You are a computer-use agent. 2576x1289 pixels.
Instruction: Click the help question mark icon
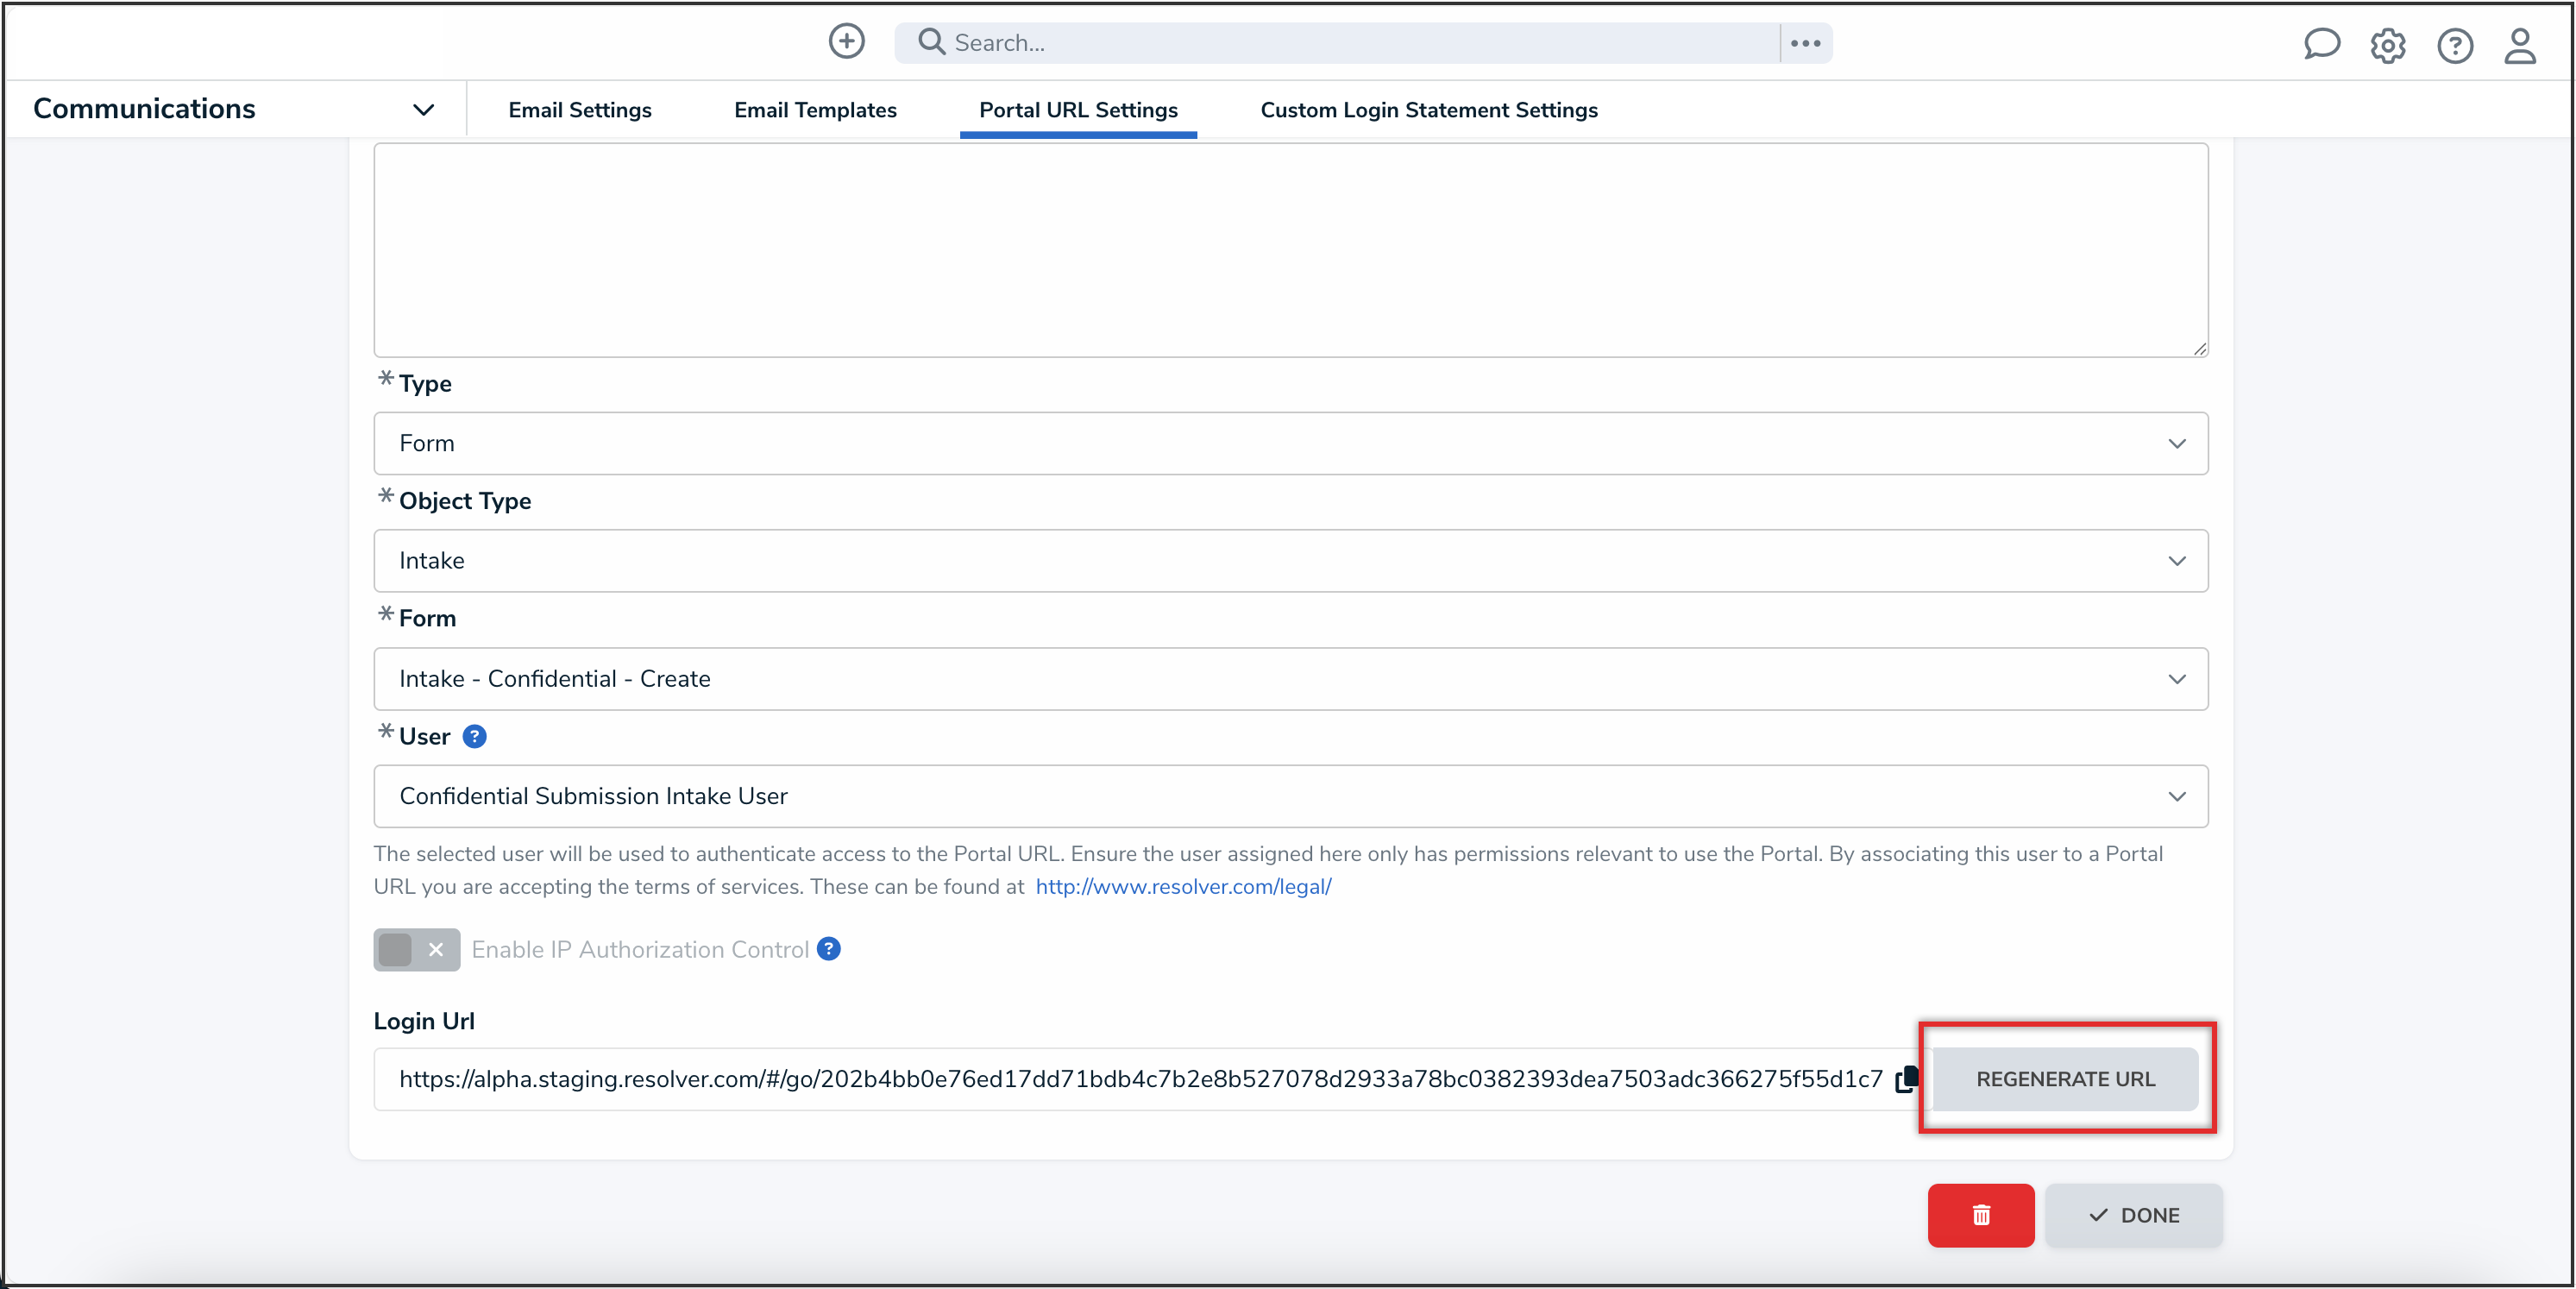(2456, 45)
